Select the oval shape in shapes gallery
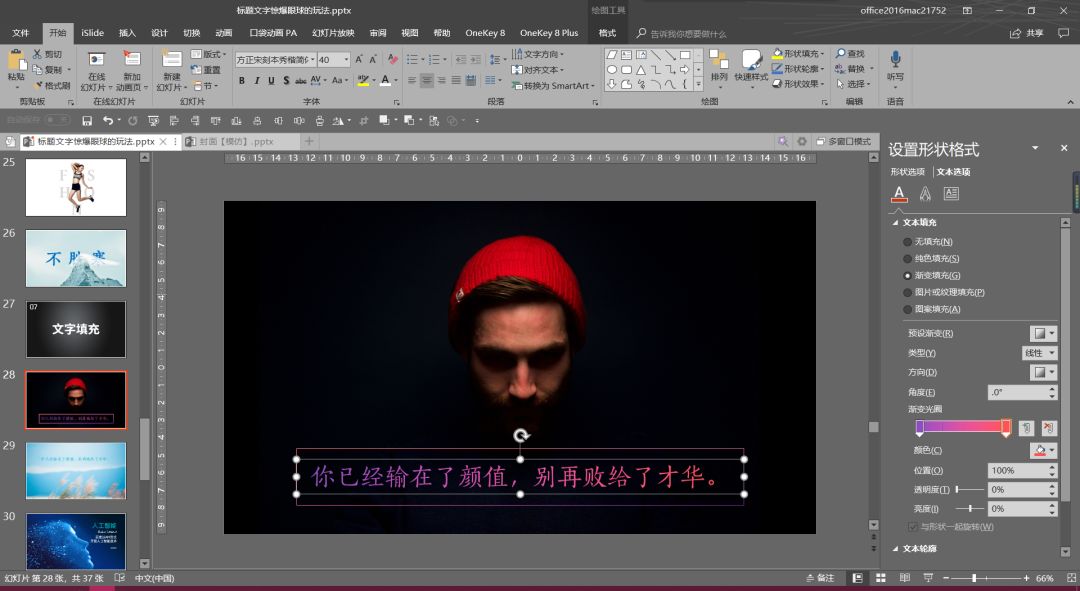 pyautogui.click(x=612, y=70)
